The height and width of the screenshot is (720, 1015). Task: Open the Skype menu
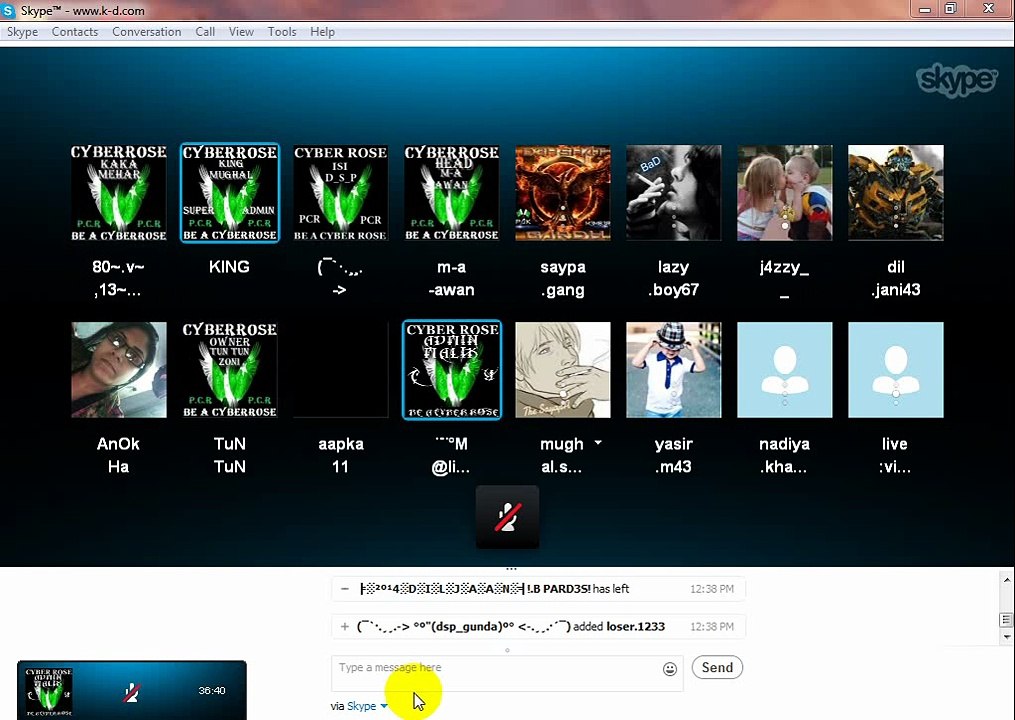22,32
